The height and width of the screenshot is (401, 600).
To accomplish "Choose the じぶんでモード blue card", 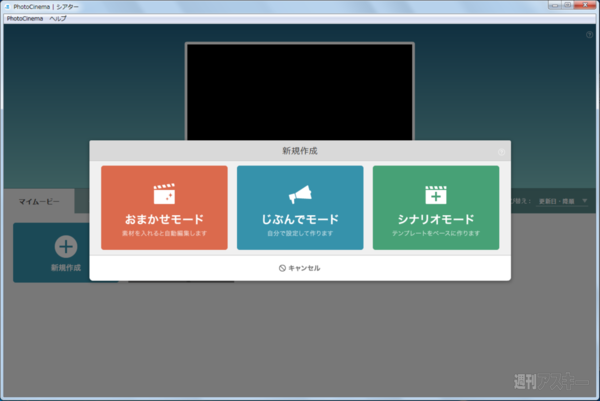I will point(300,208).
